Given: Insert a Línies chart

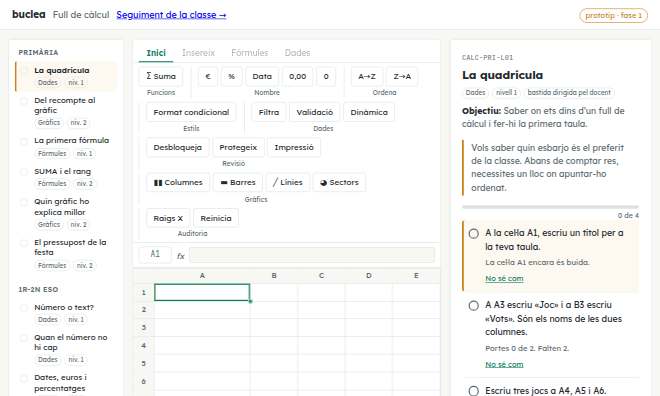Looking at the screenshot, I should click(288, 182).
